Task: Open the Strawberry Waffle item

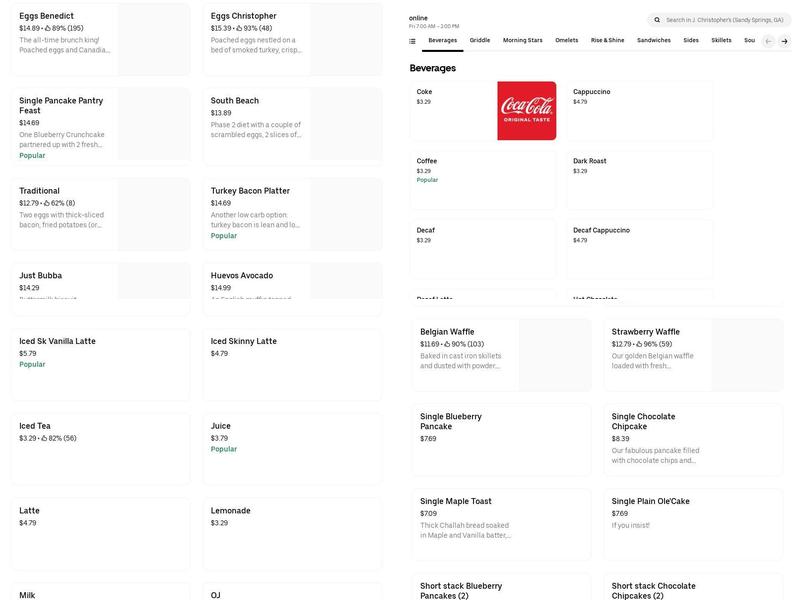Action: [693, 355]
